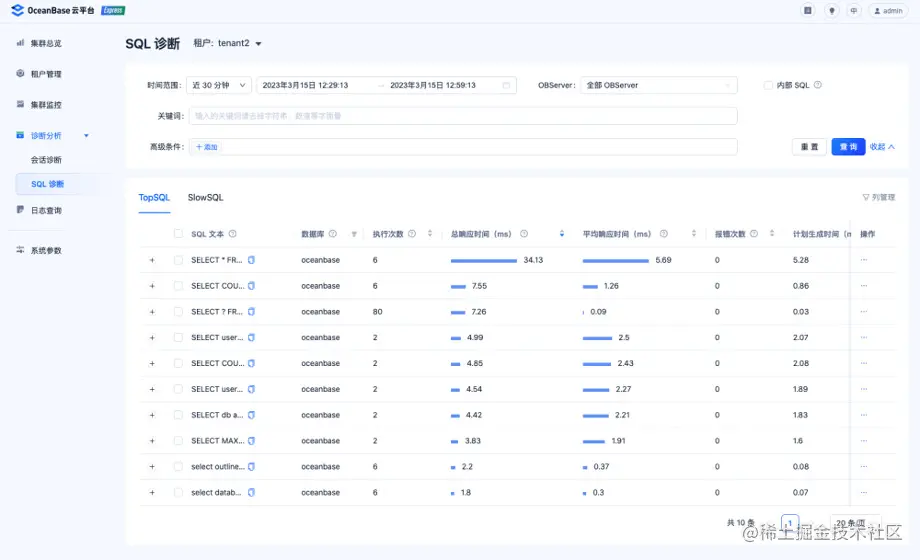Open the 20 条/页 page size dropdown
The image size is (920, 560).
[x=856, y=522]
